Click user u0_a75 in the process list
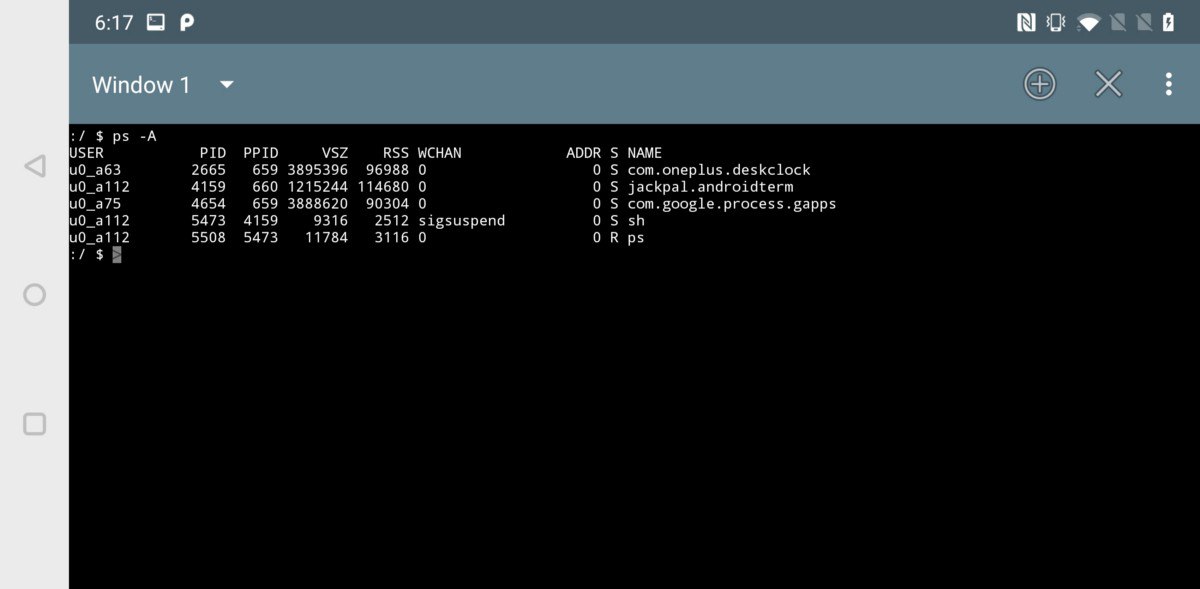Screen dimensions: 1200x589 tap(95, 204)
